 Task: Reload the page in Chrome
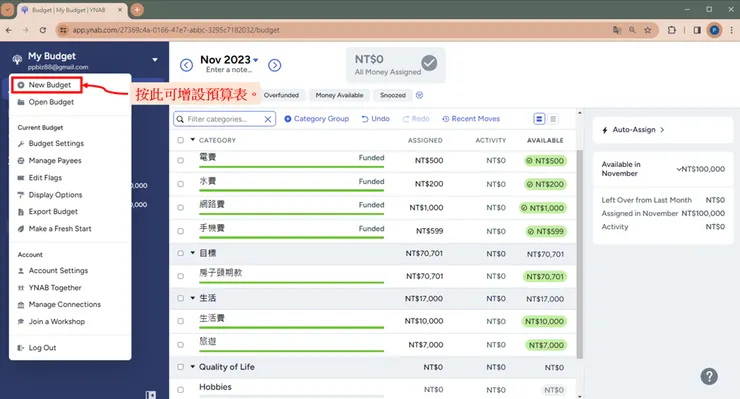42,30
